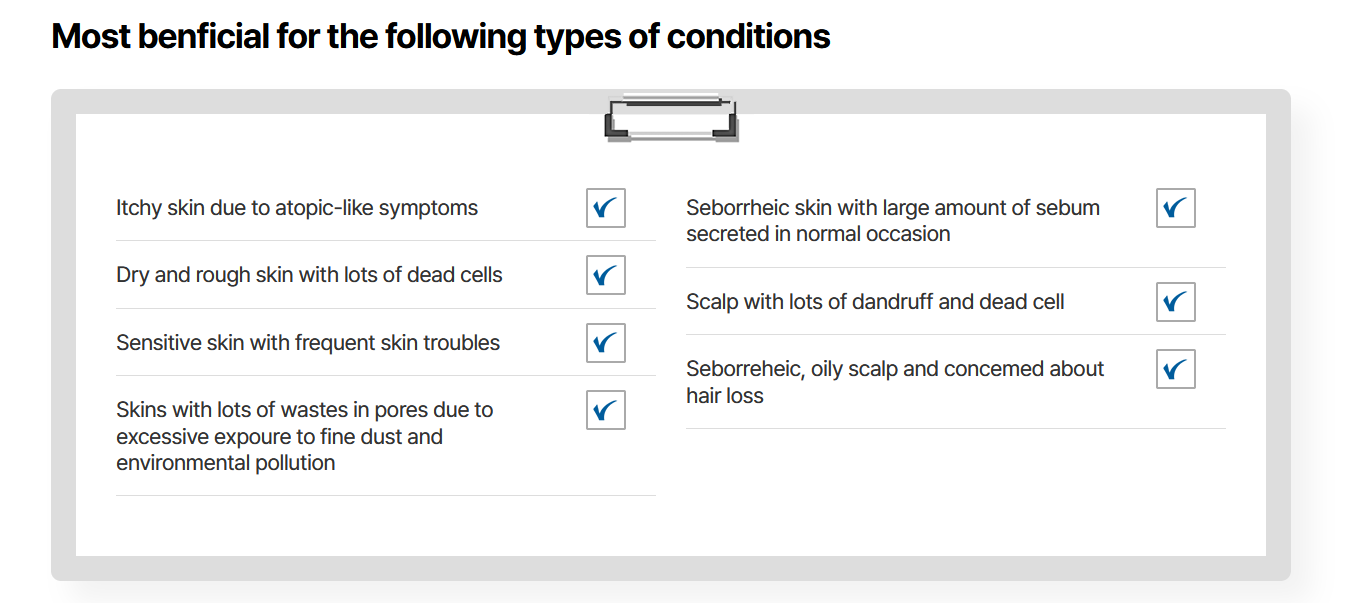Select 'Dry and rough skin' condition text
This screenshot has height=603, width=1363.
[309, 275]
